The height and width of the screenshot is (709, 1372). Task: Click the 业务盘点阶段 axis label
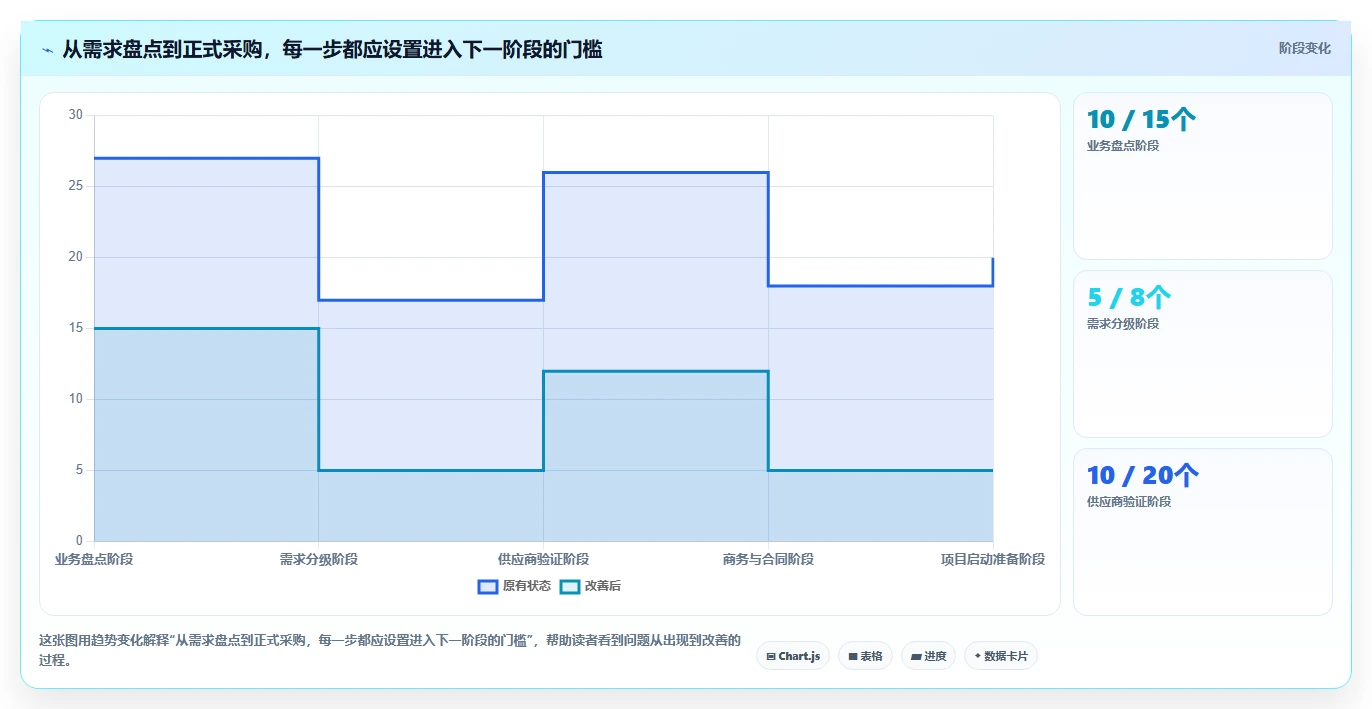(x=94, y=559)
